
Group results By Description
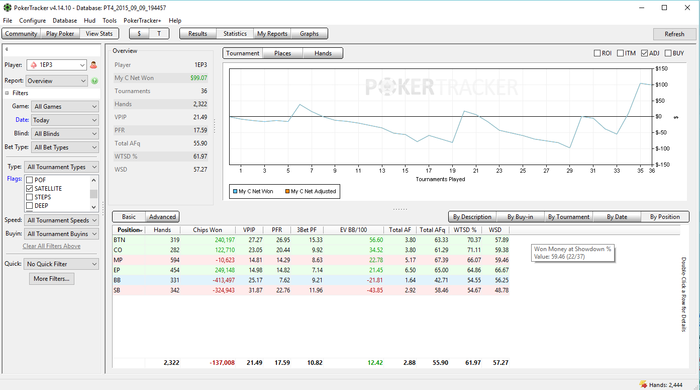tap(472, 217)
